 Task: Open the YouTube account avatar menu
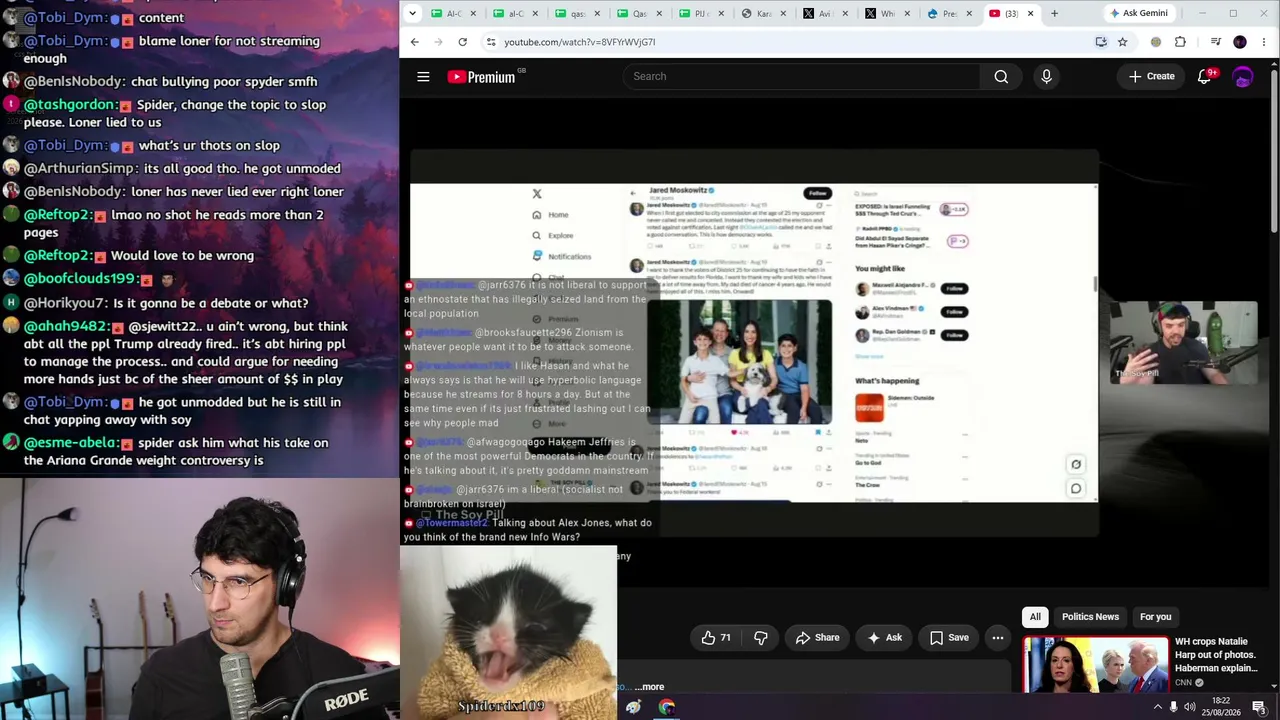click(1243, 76)
